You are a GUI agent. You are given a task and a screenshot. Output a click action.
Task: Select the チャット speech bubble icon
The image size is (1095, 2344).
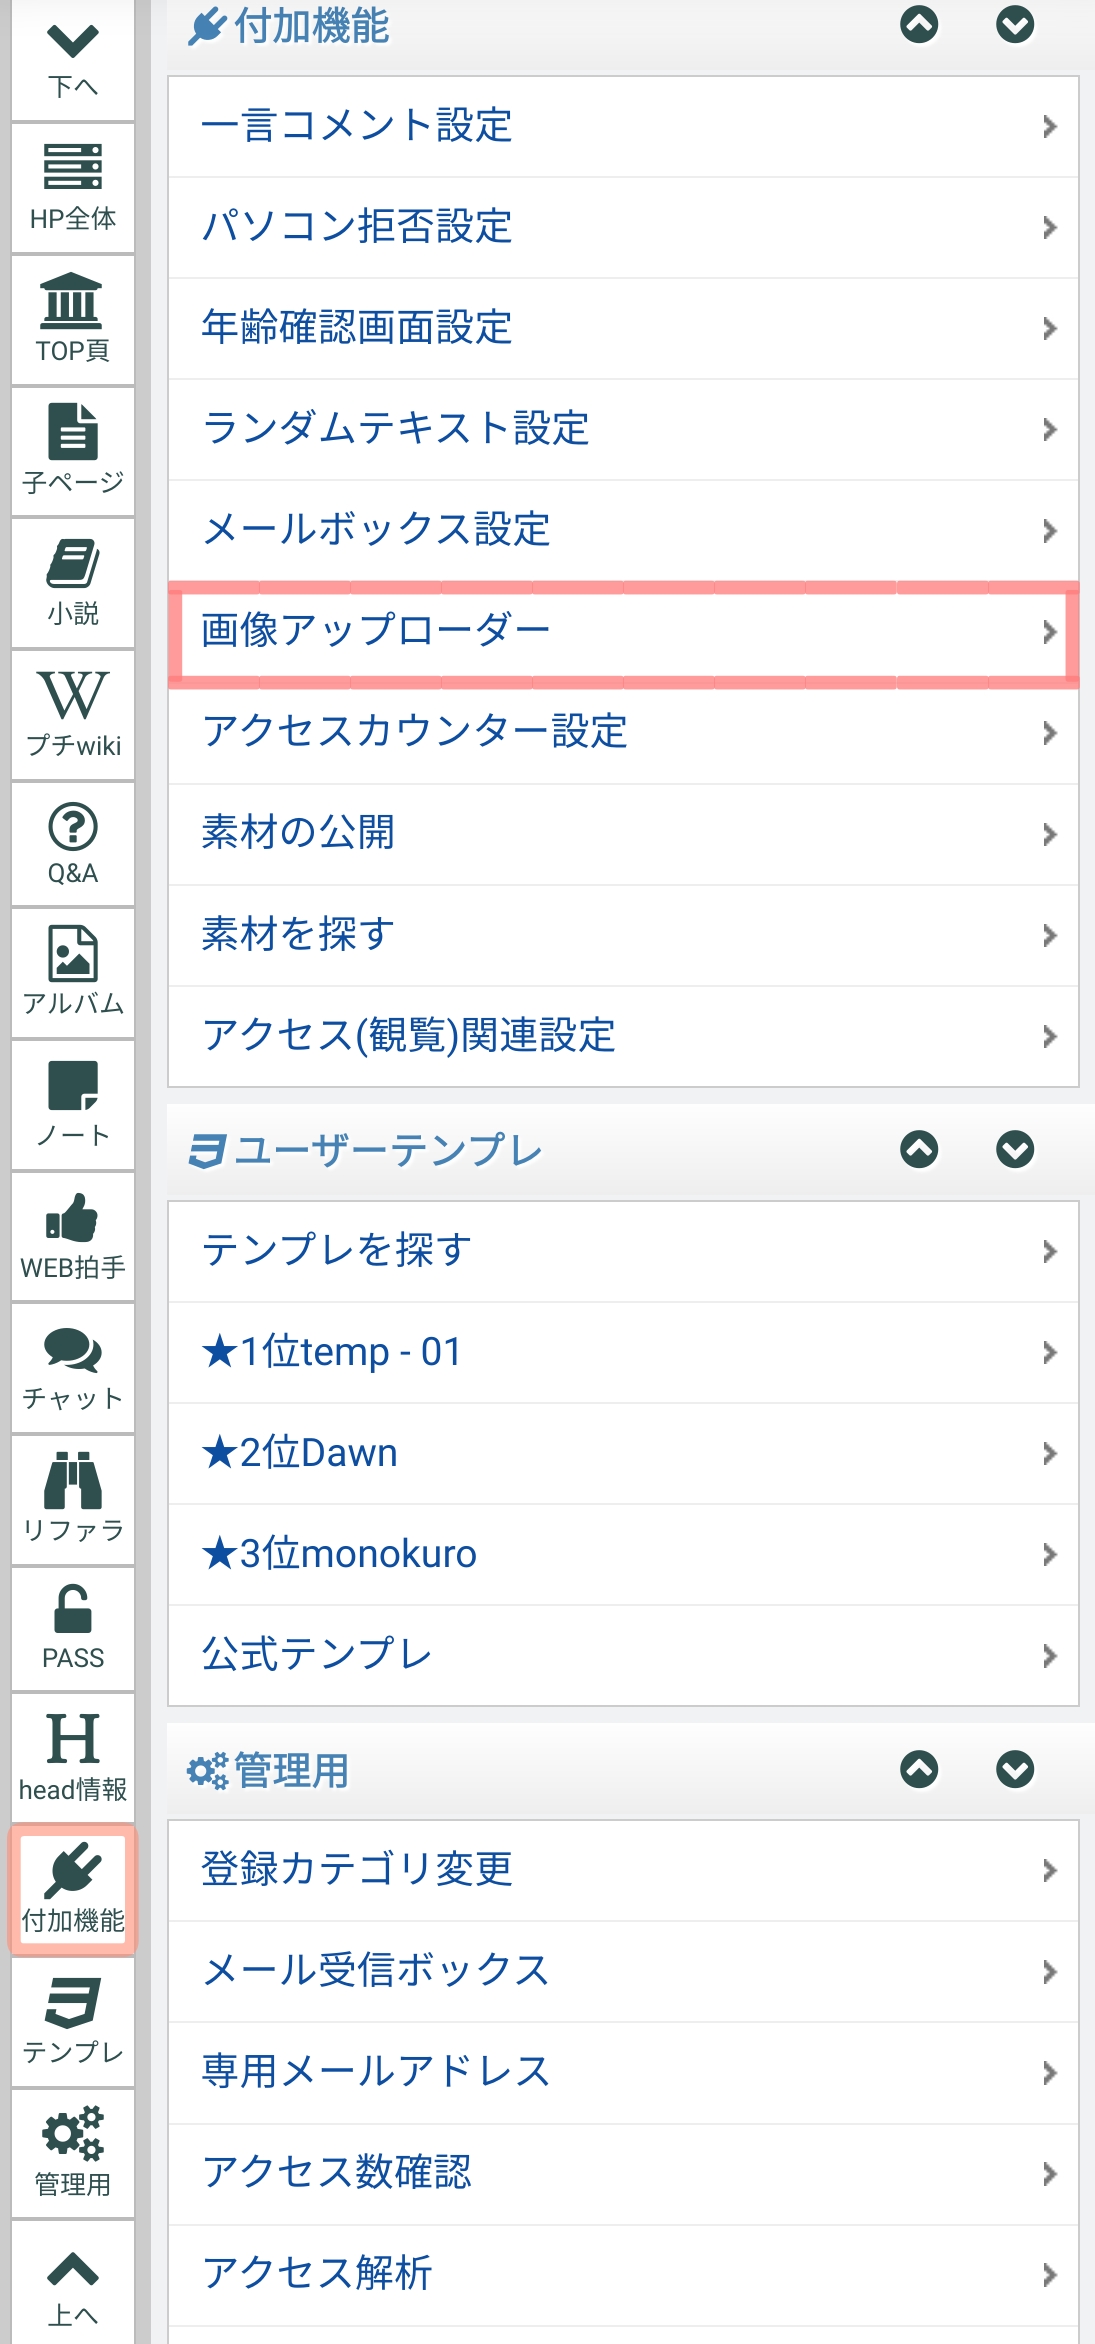click(72, 1368)
